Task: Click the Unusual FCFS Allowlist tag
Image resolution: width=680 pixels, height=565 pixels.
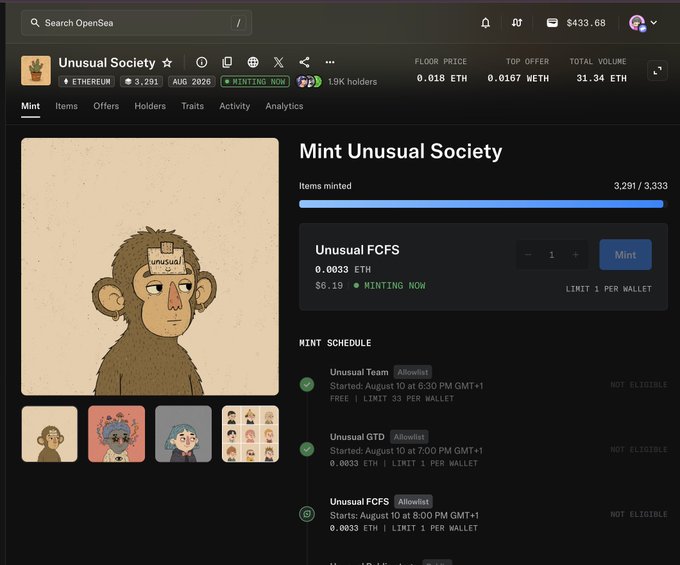Action: (413, 502)
